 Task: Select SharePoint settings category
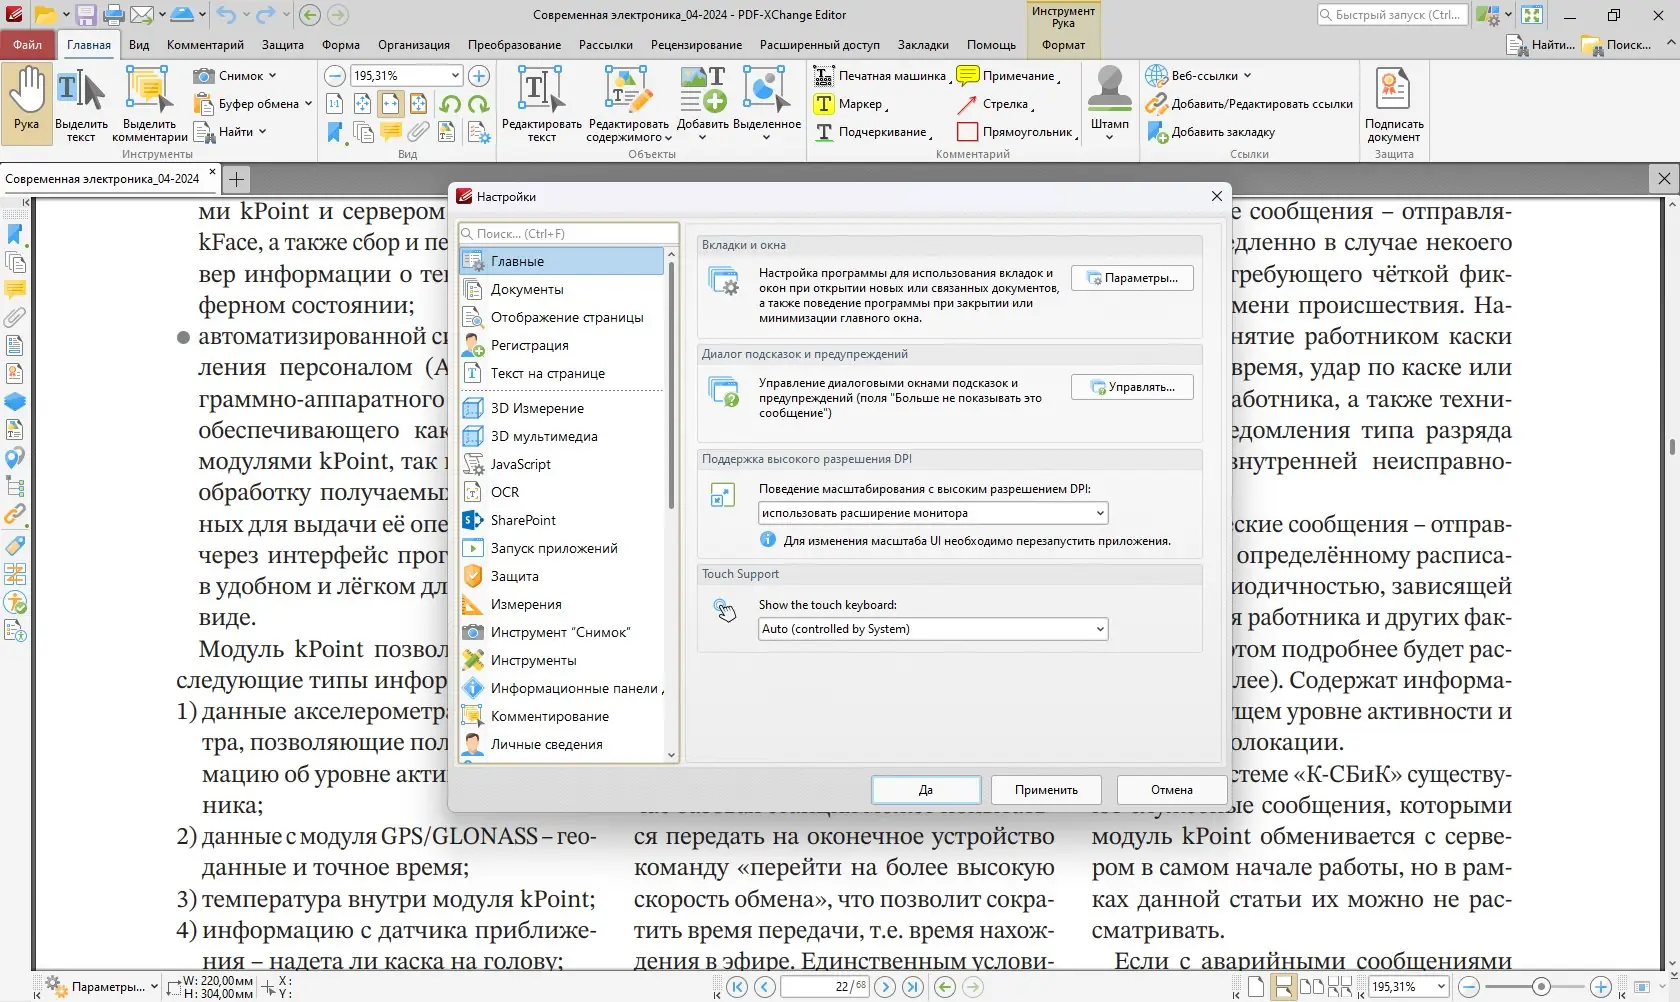coord(561,520)
